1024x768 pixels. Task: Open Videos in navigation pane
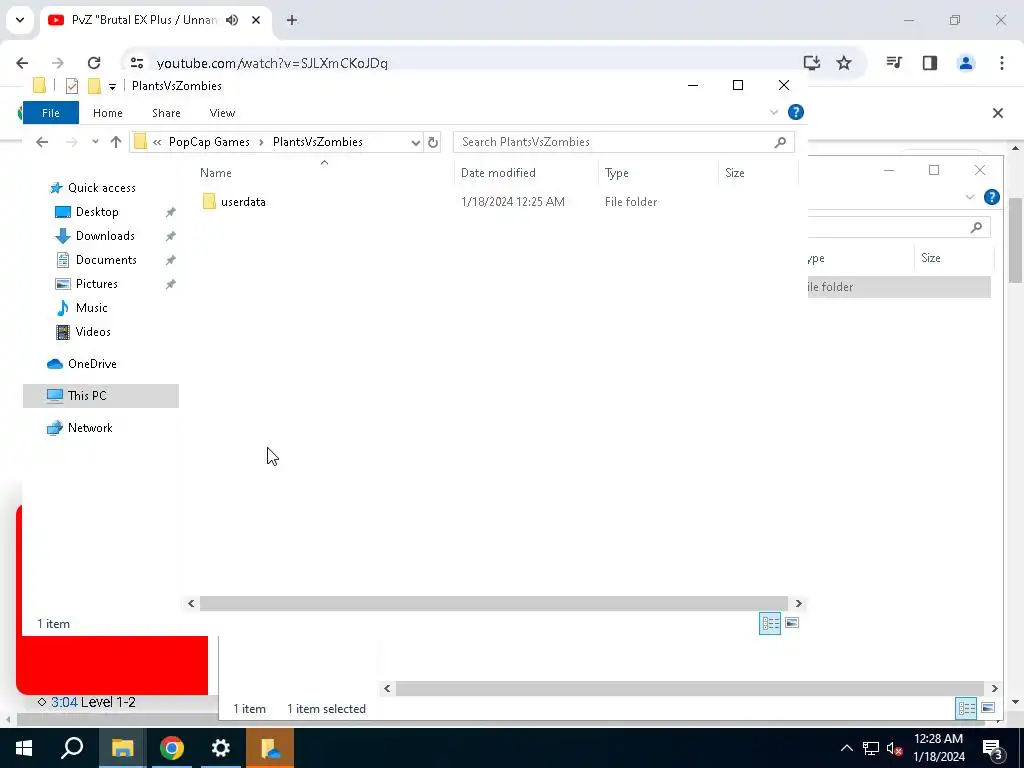click(x=93, y=332)
